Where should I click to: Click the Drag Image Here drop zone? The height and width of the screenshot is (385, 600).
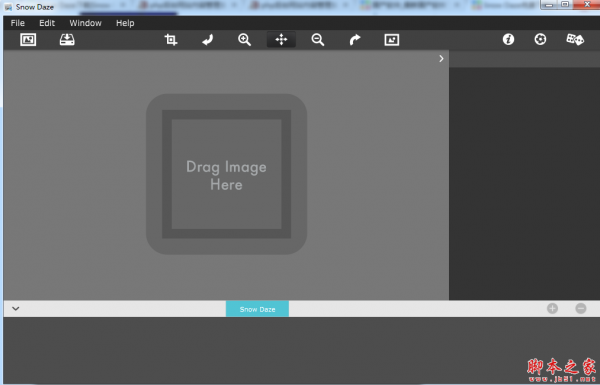click(226, 174)
